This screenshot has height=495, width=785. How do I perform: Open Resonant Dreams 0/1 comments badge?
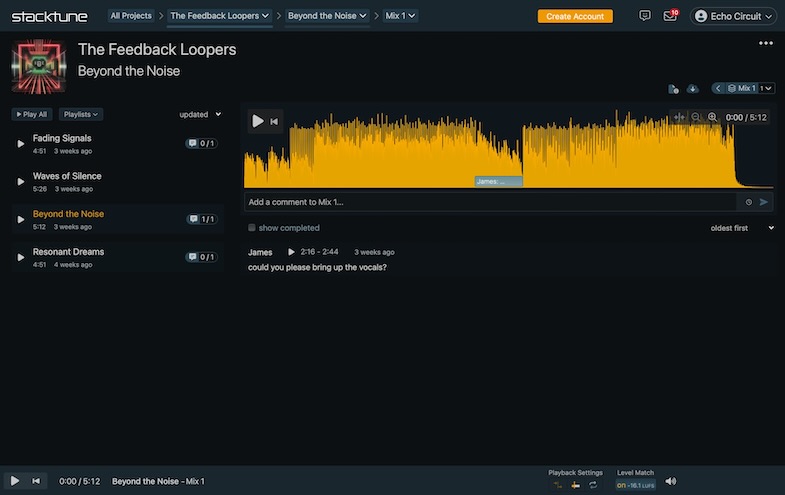click(x=201, y=257)
